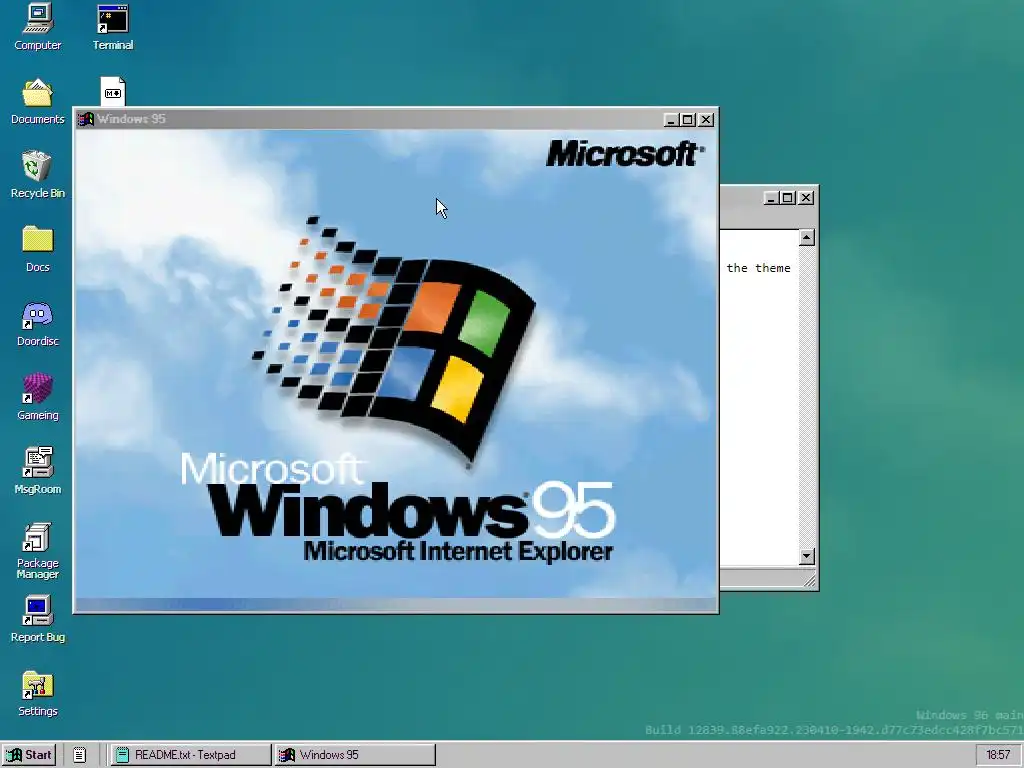The height and width of the screenshot is (768, 1024).
Task: Click the Textpad scrollbar up arrow
Action: click(x=807, y=238)
